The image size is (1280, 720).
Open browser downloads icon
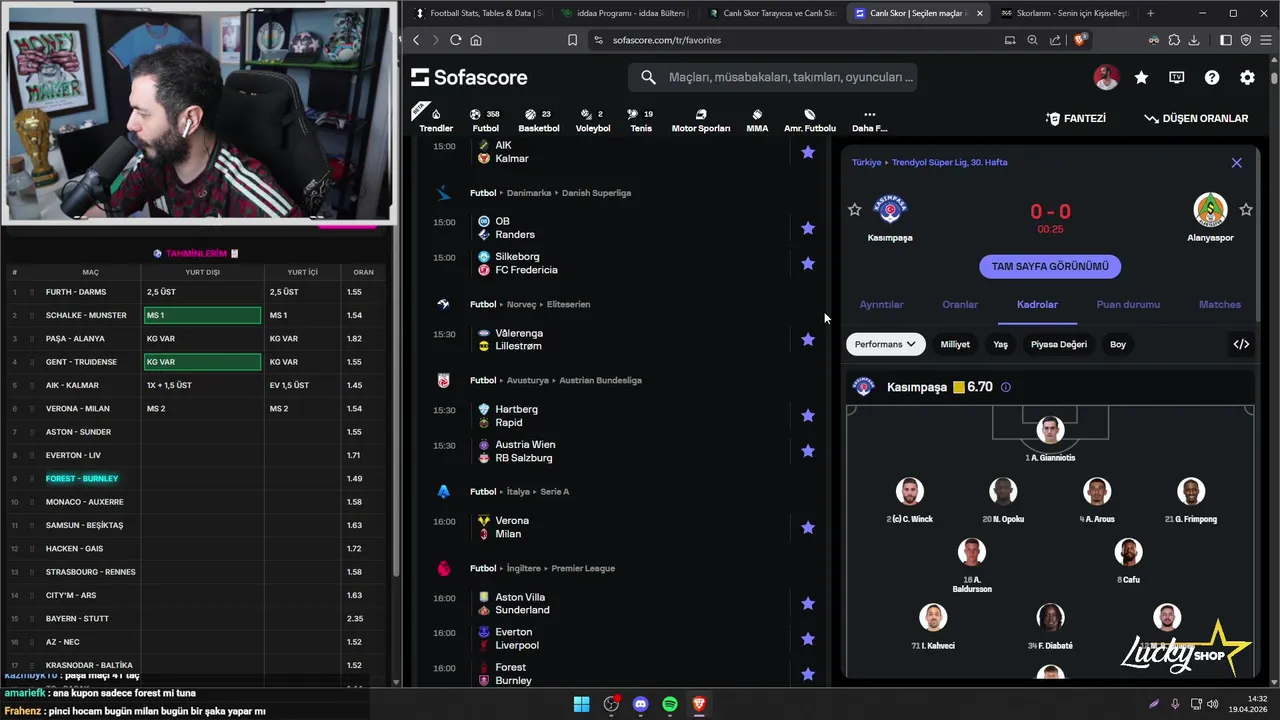click(x=1193, y=40)
